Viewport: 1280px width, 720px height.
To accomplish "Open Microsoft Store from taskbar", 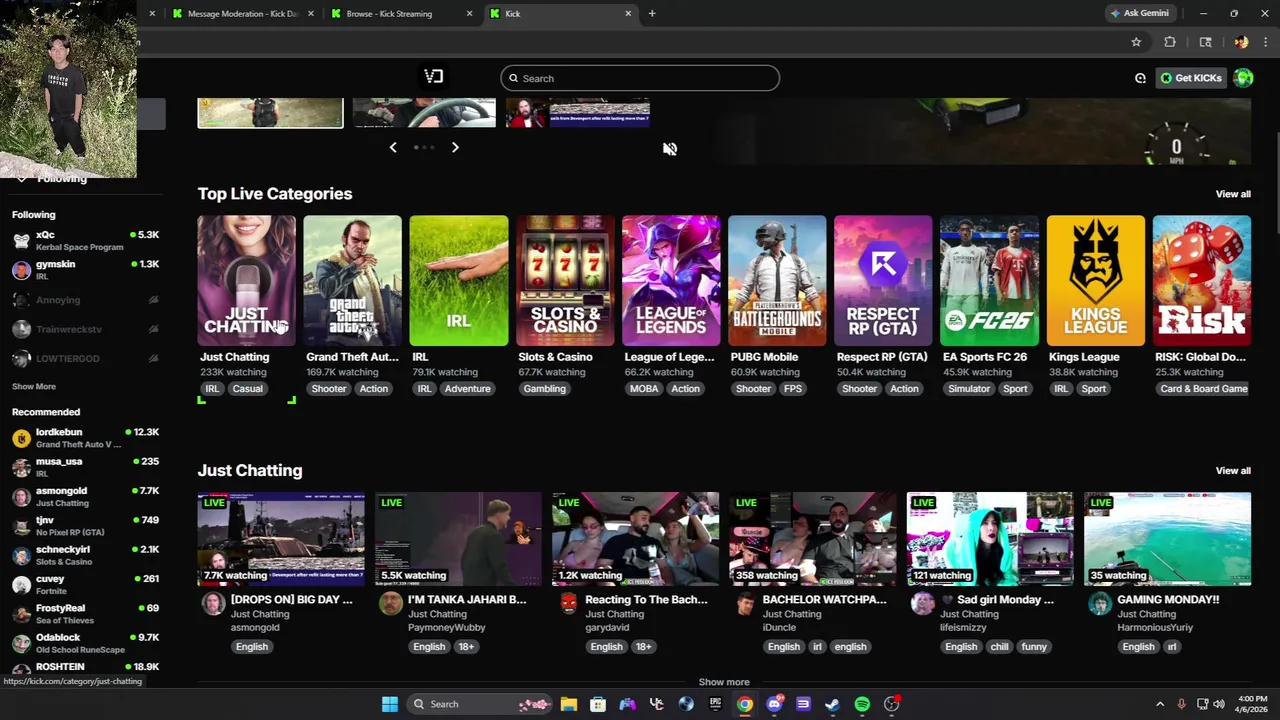I will tap(598, 704).
